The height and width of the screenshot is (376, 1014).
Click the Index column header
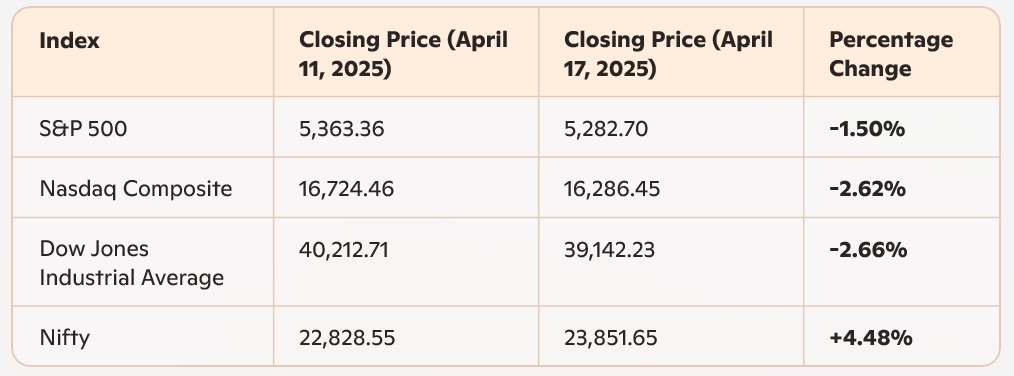(x=69, y=41)
